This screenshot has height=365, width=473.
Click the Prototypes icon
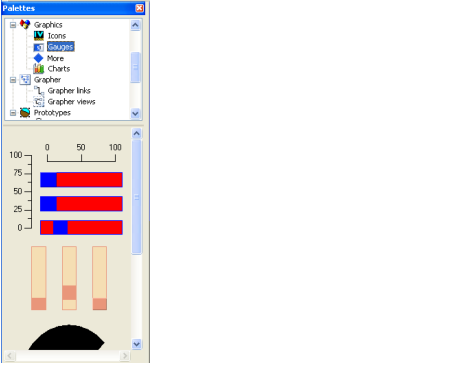pos(25,112)
